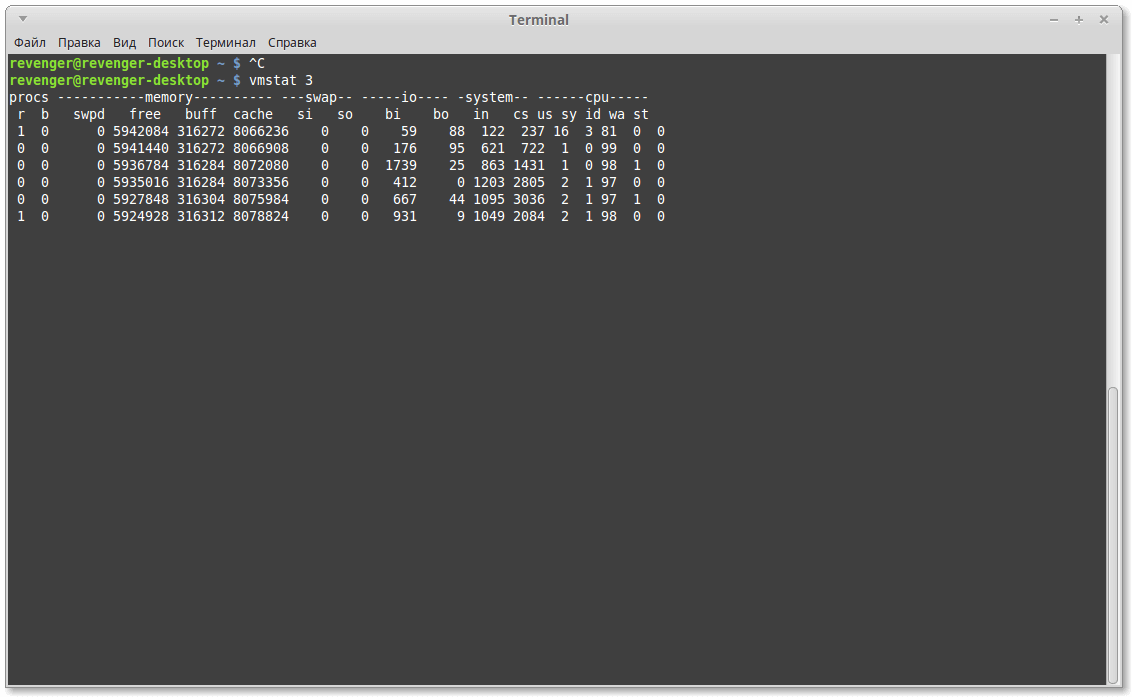1132x697 pixels.
Task: Click cs value 2084
Action: coord(529,216)
